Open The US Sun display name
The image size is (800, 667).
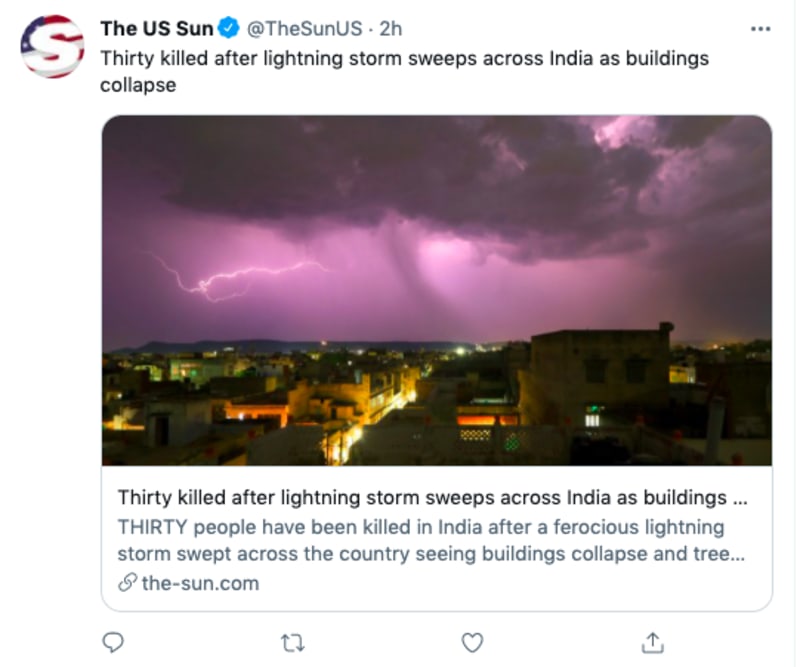point(156,29)
